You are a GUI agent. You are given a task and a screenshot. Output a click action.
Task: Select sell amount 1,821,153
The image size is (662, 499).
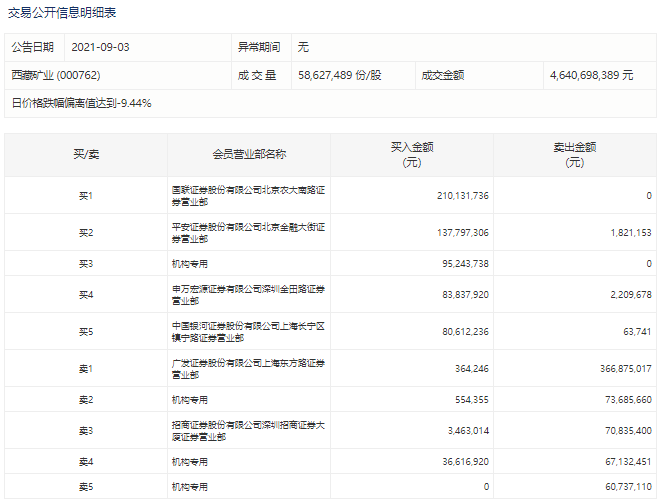(631, 233)
